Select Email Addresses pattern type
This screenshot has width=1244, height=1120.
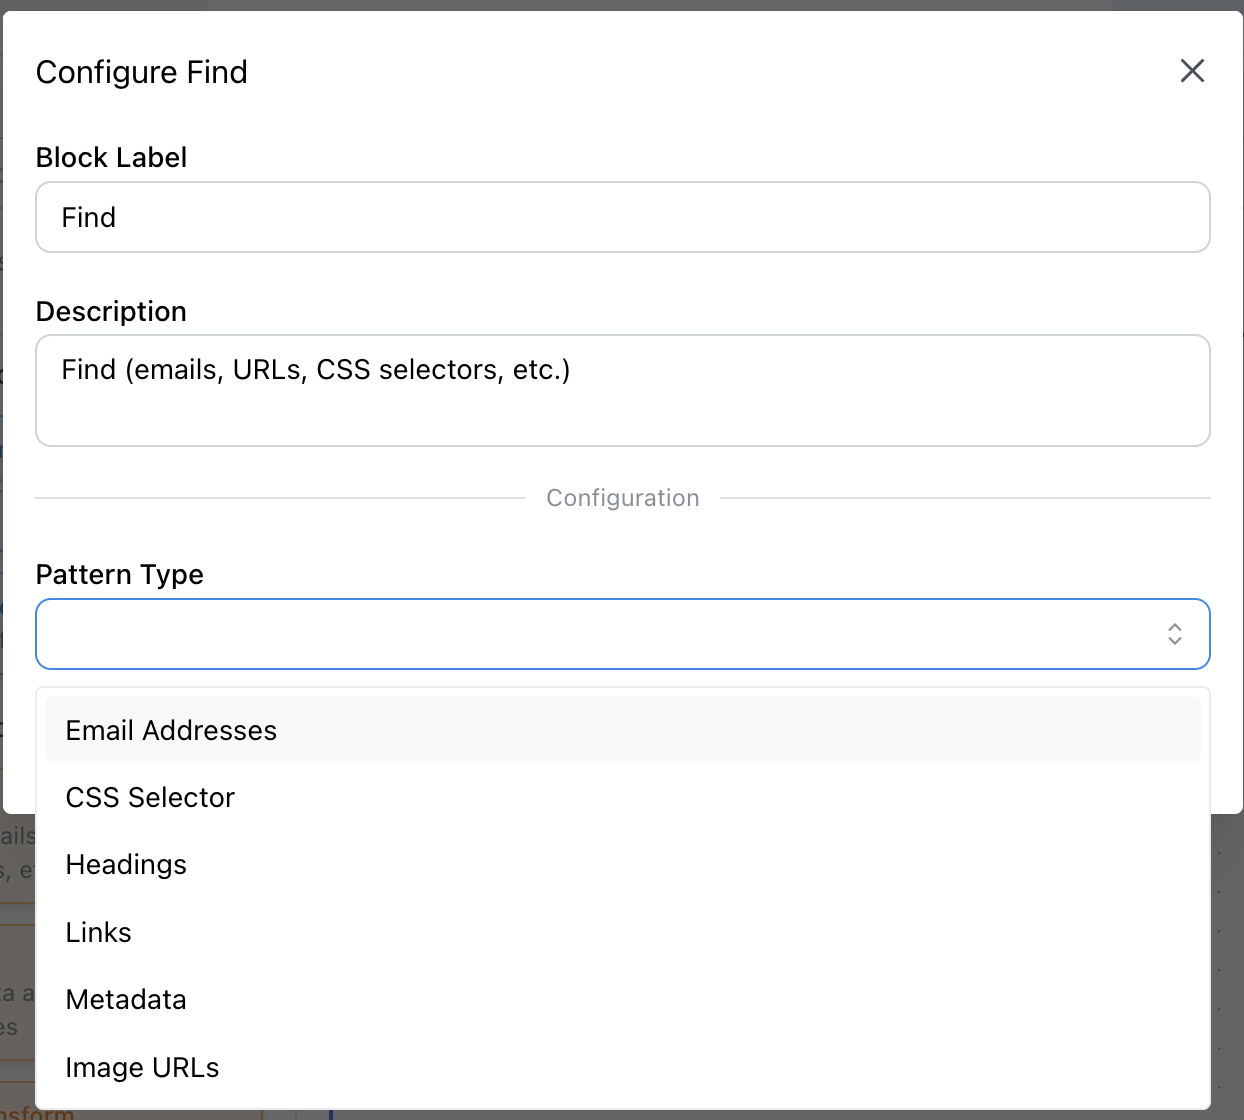[x=171, y=731]
